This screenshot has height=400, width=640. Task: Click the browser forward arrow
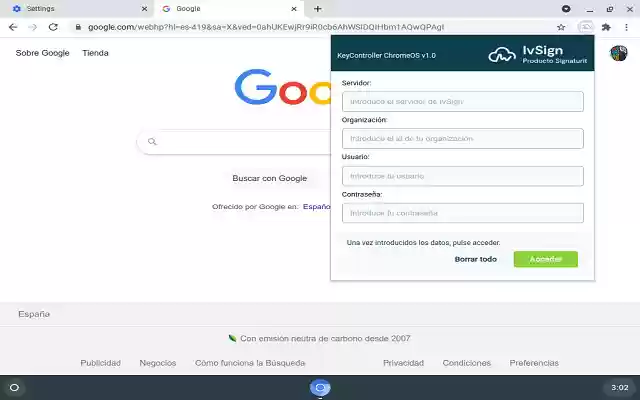coord(33,27)
